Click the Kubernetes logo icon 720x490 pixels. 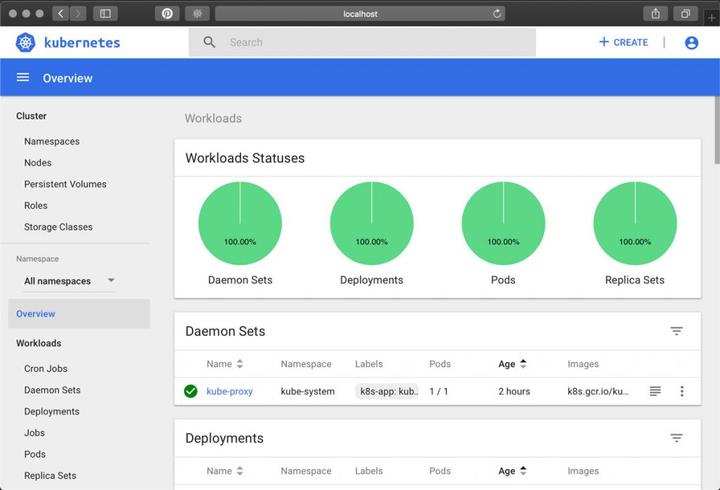click(x=25, y=42)
